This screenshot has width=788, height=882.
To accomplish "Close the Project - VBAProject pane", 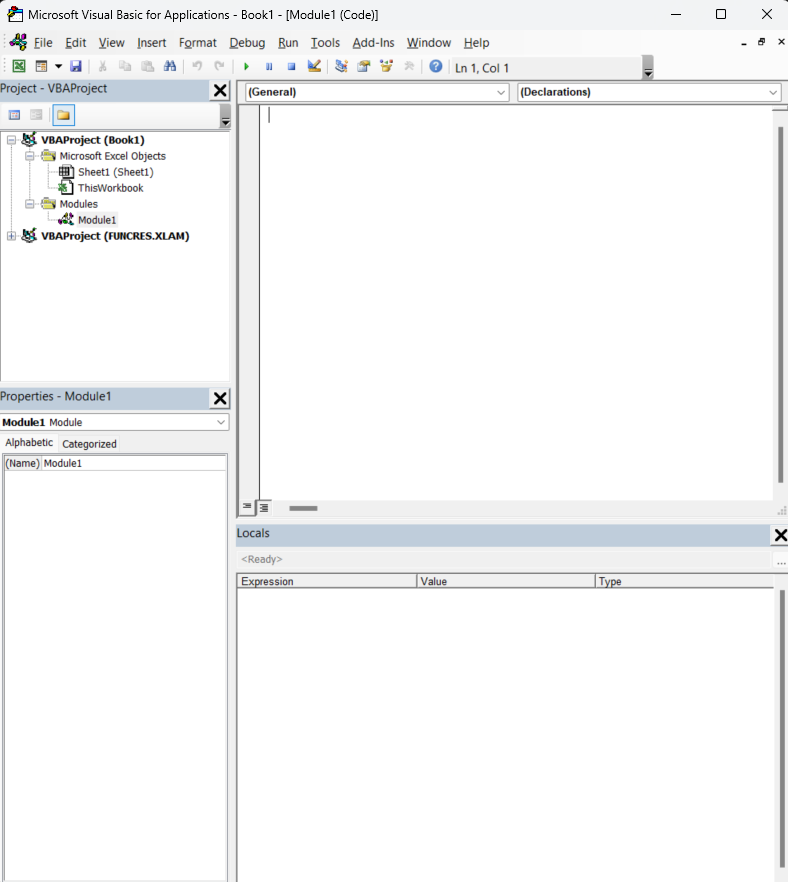I will point(220,91).
